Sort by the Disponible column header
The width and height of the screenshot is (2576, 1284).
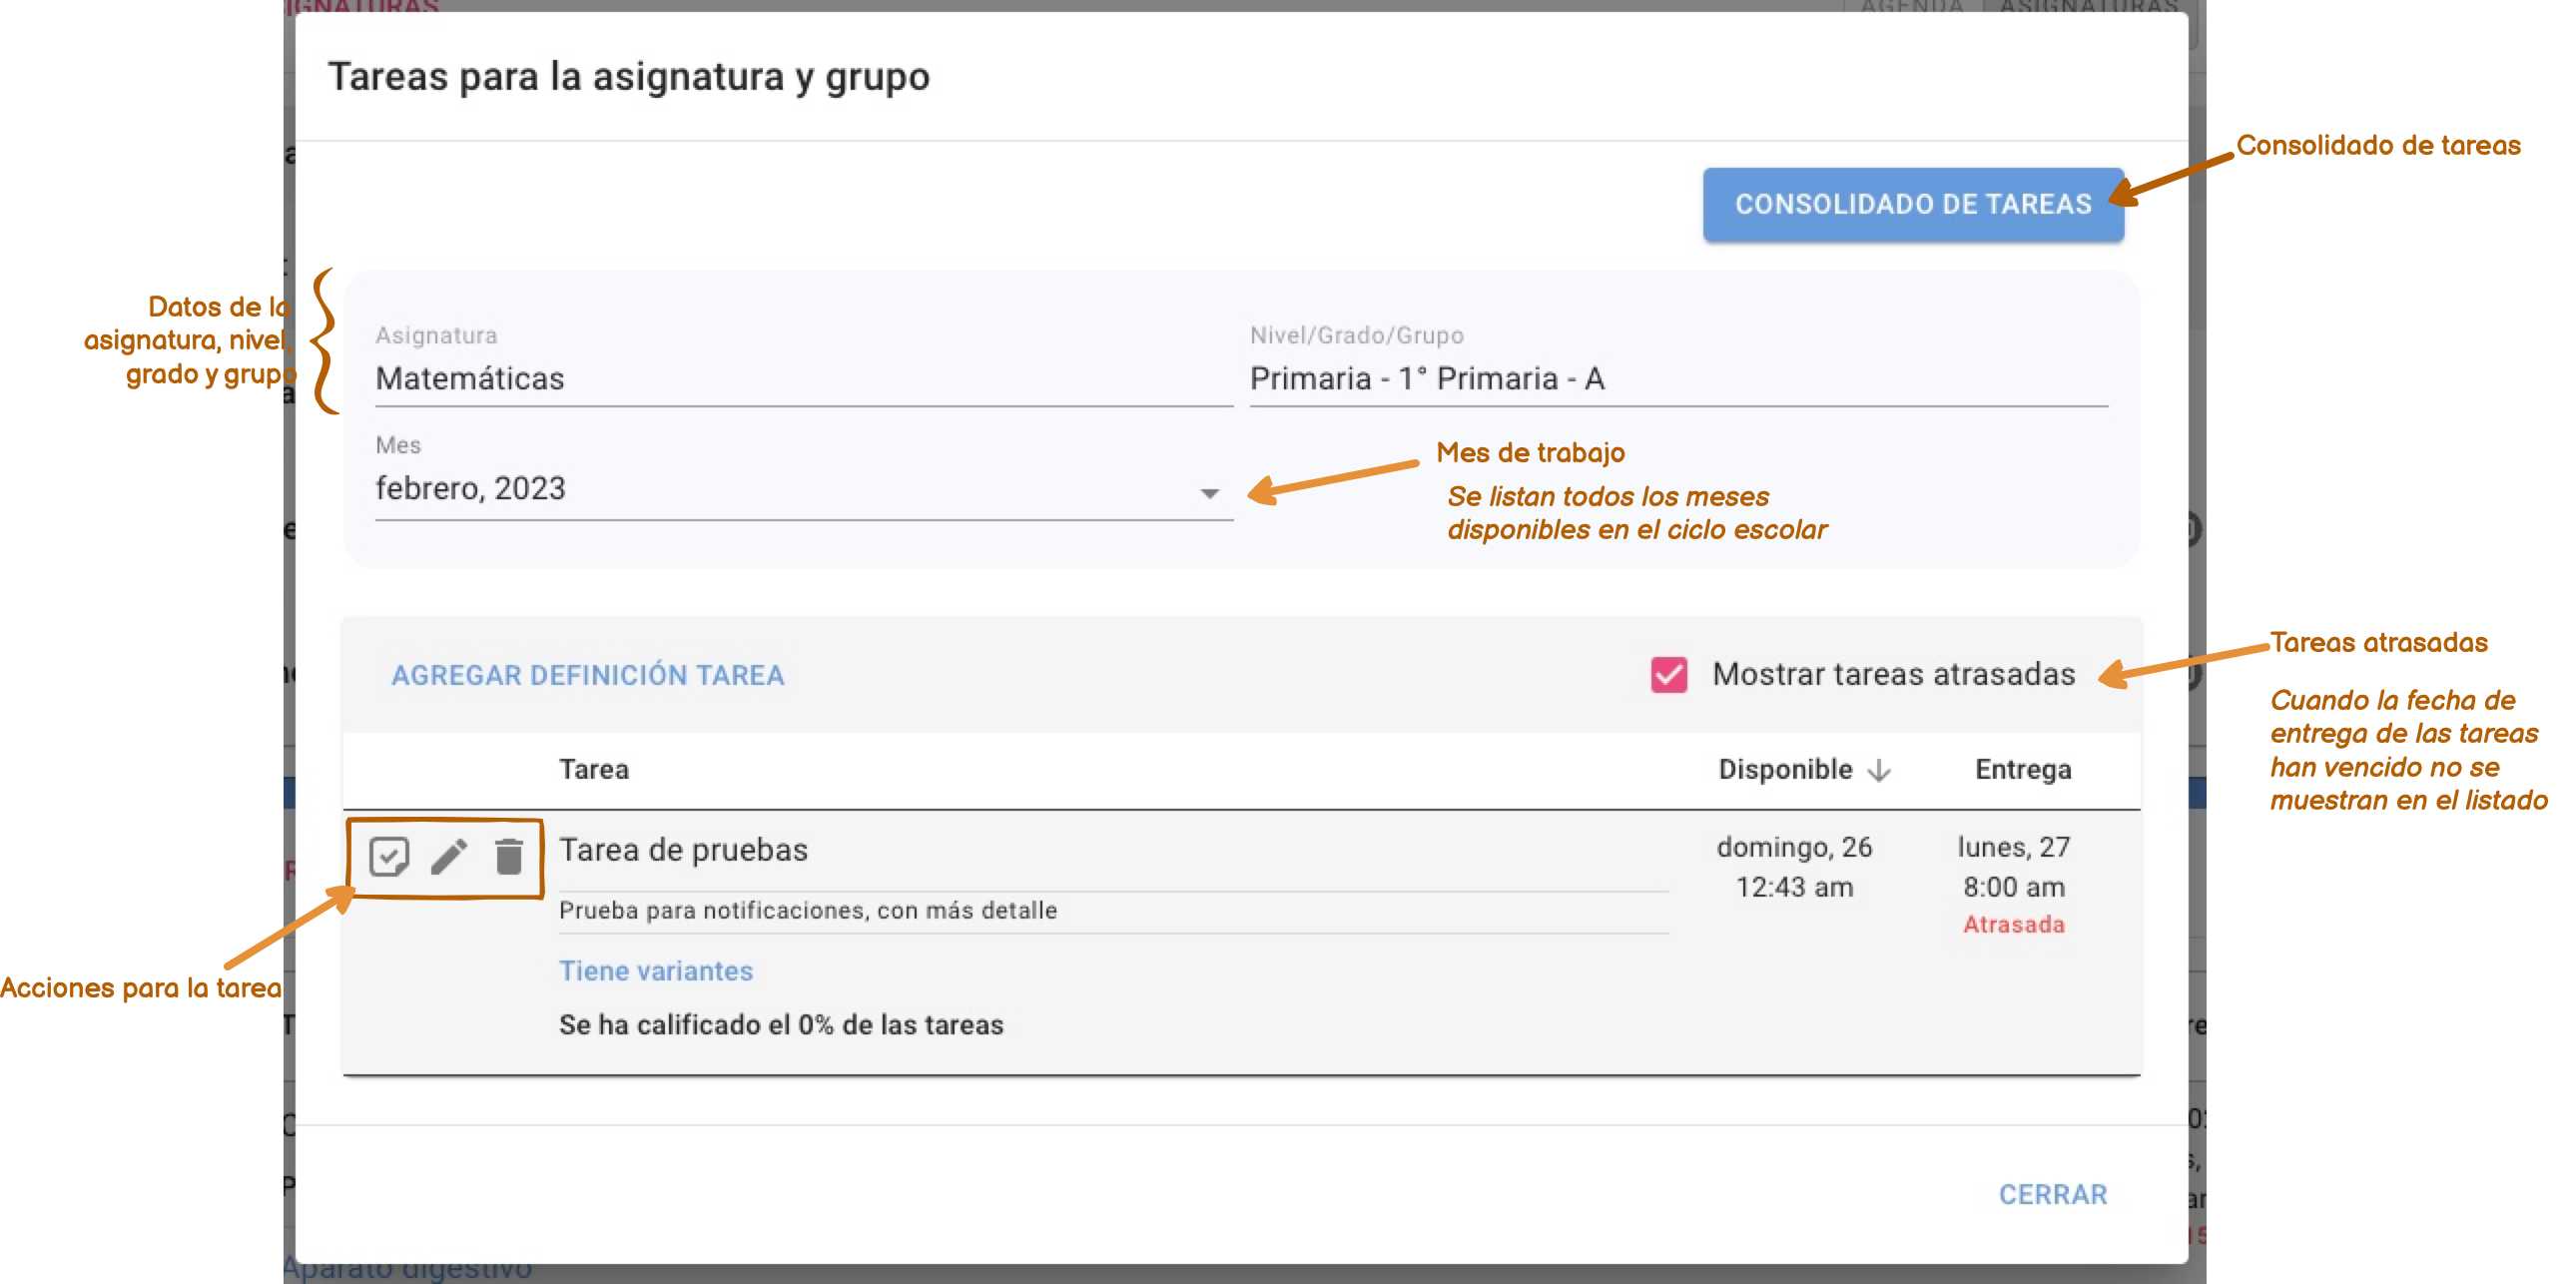click(1785, 769)
